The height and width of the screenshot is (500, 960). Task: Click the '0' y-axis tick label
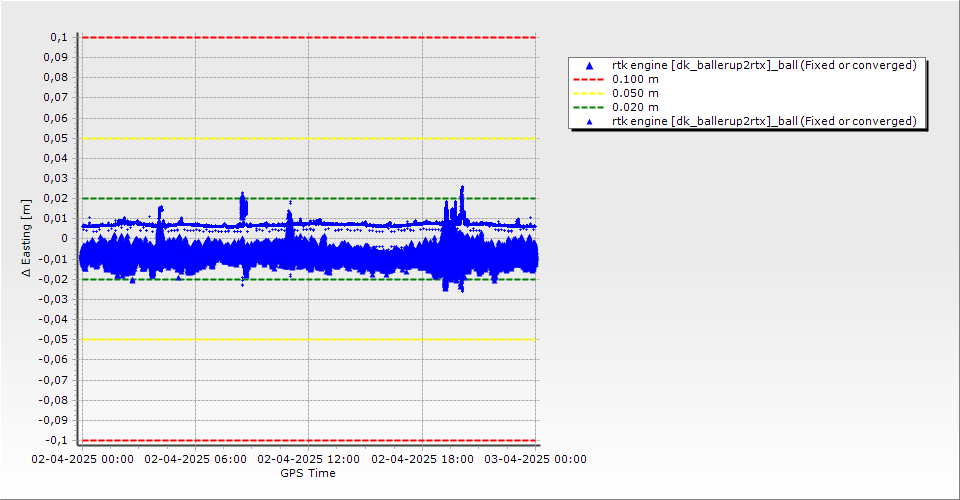click(x=65, y=239)
